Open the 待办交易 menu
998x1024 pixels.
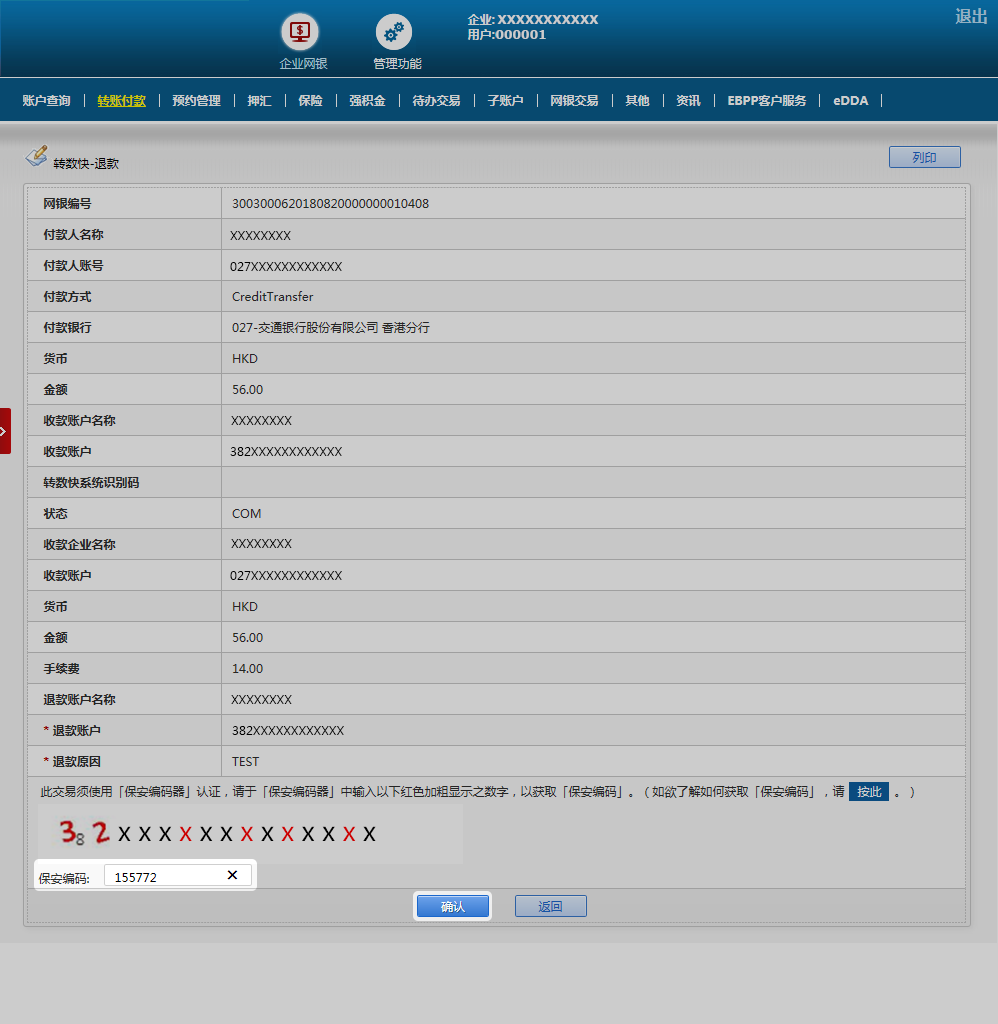[x=436, y=101]
